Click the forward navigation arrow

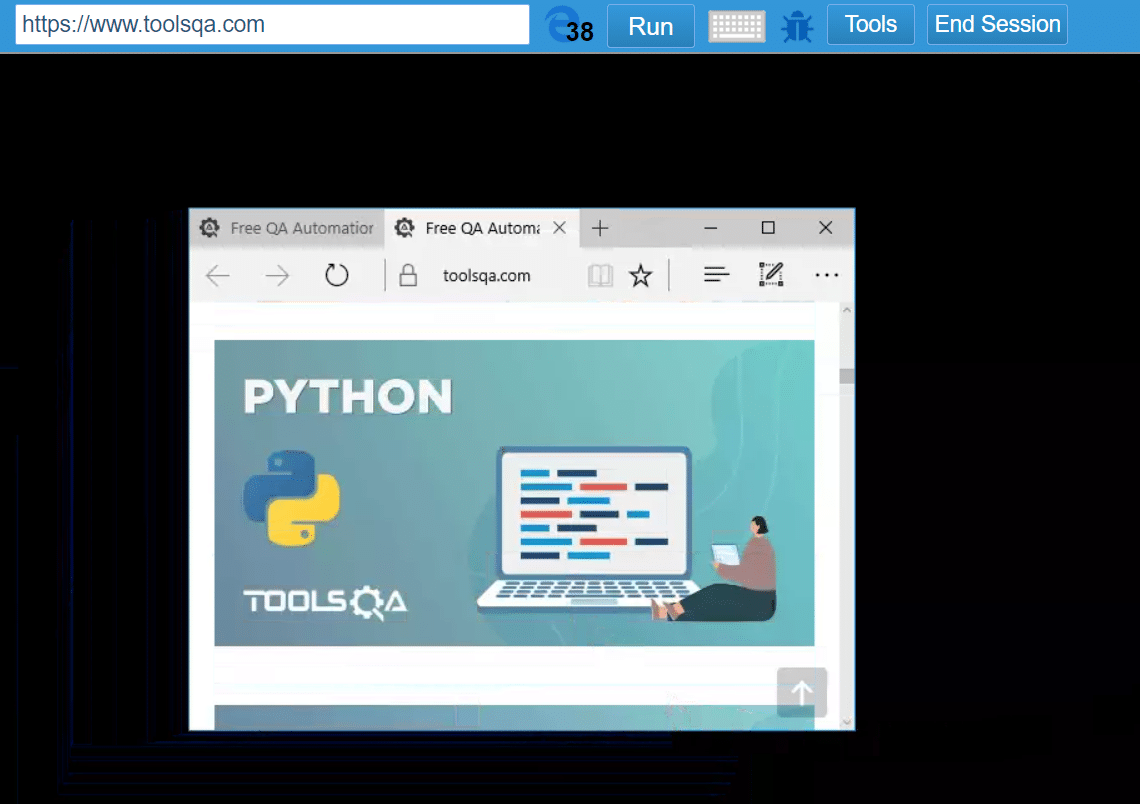click(x=277, y=275)
